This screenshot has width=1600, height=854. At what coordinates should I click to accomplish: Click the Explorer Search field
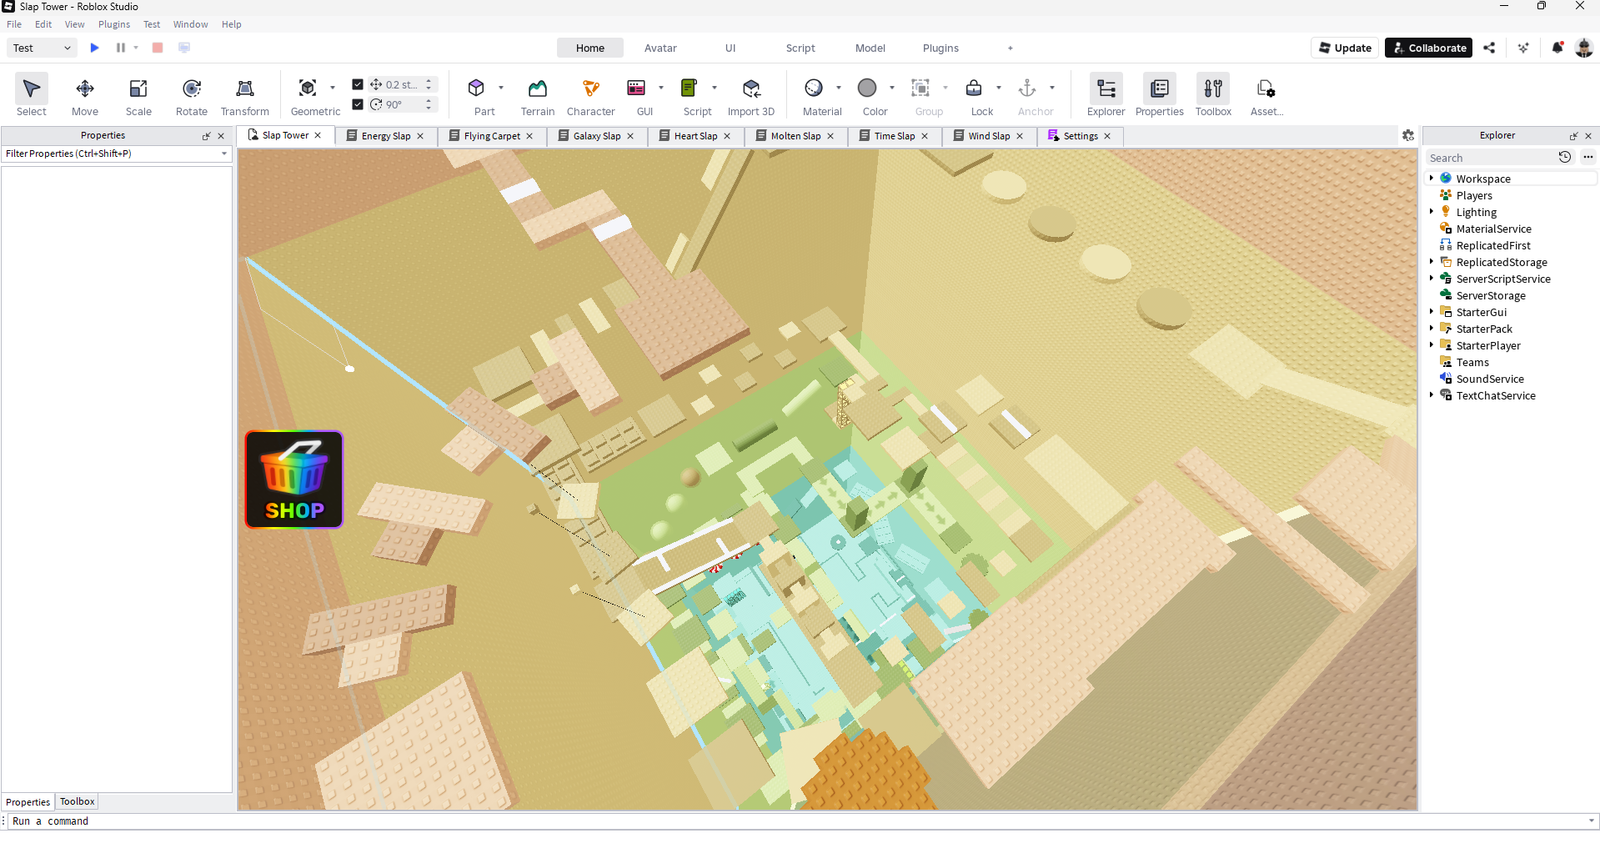[1490, 158]
